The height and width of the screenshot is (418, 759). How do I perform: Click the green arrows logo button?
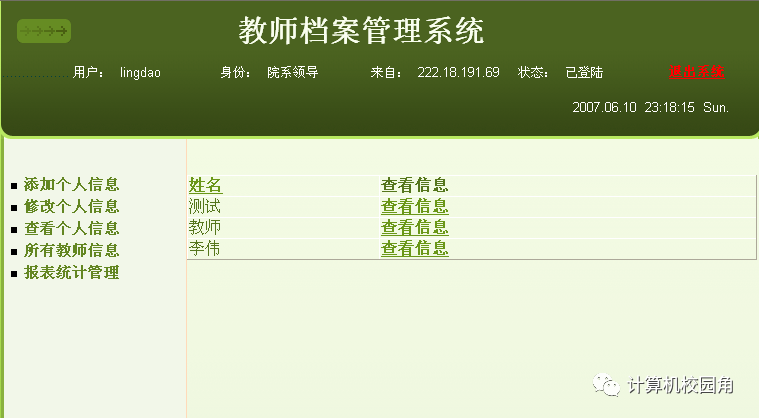[x=44, y=31]
